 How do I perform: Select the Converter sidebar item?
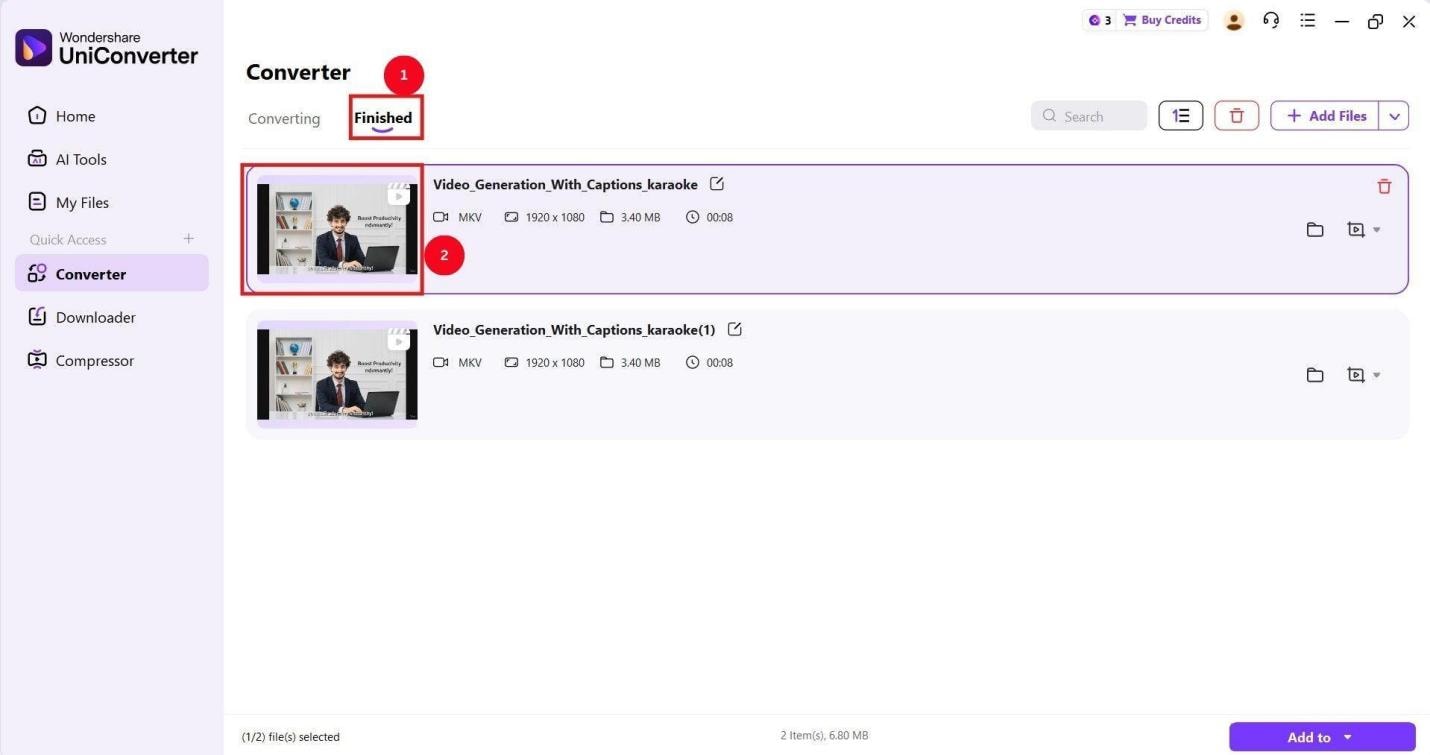pos(112,273)
